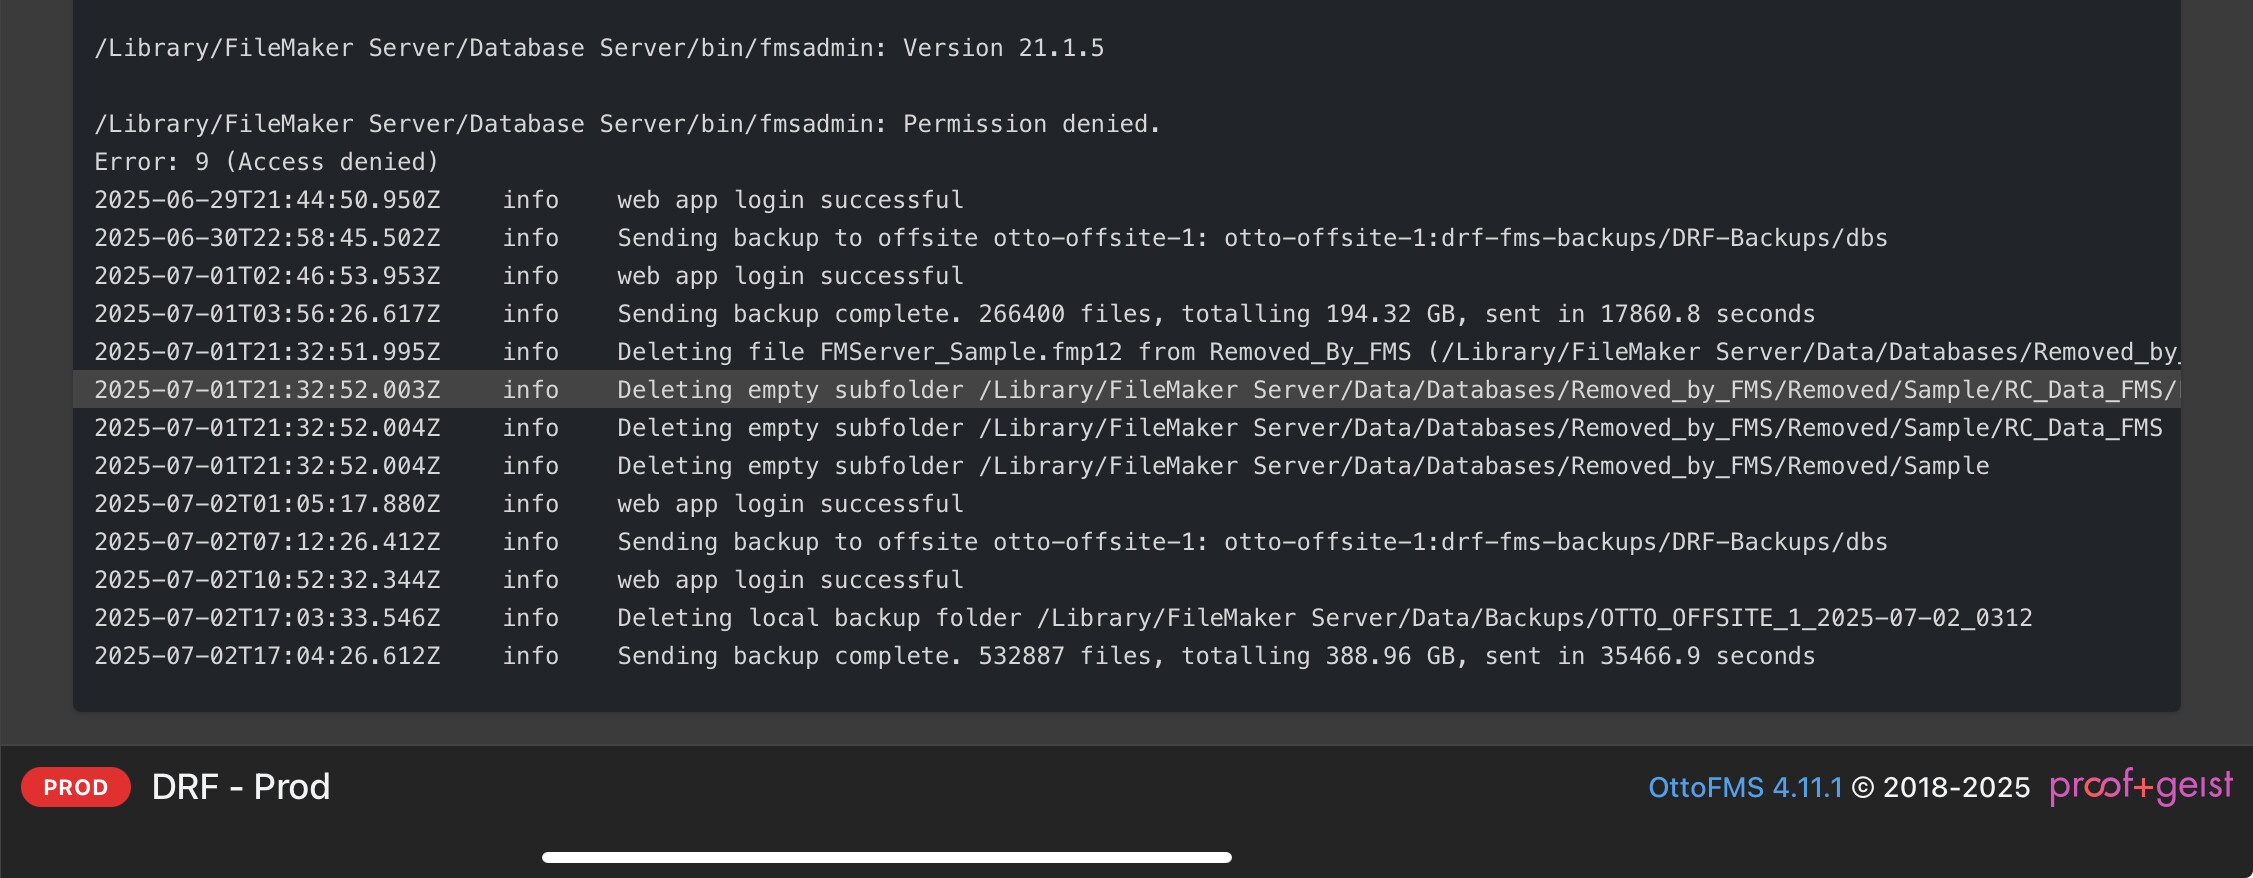Select the highlighted 21:32:52.003Z log row

click(x=1127, y=390)
